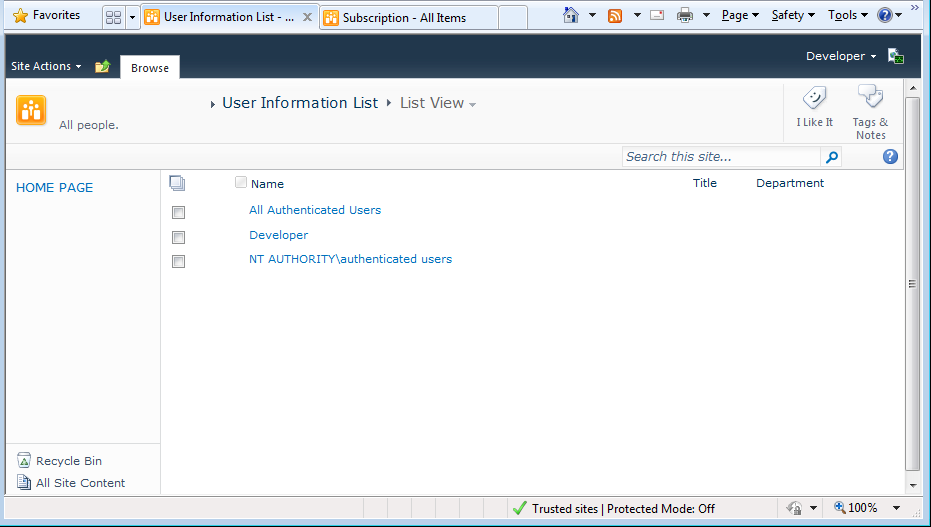931x527 pixels.
Task: Click scrollbar up arrow
Action: pyautogui.click(x=913, y=88)
